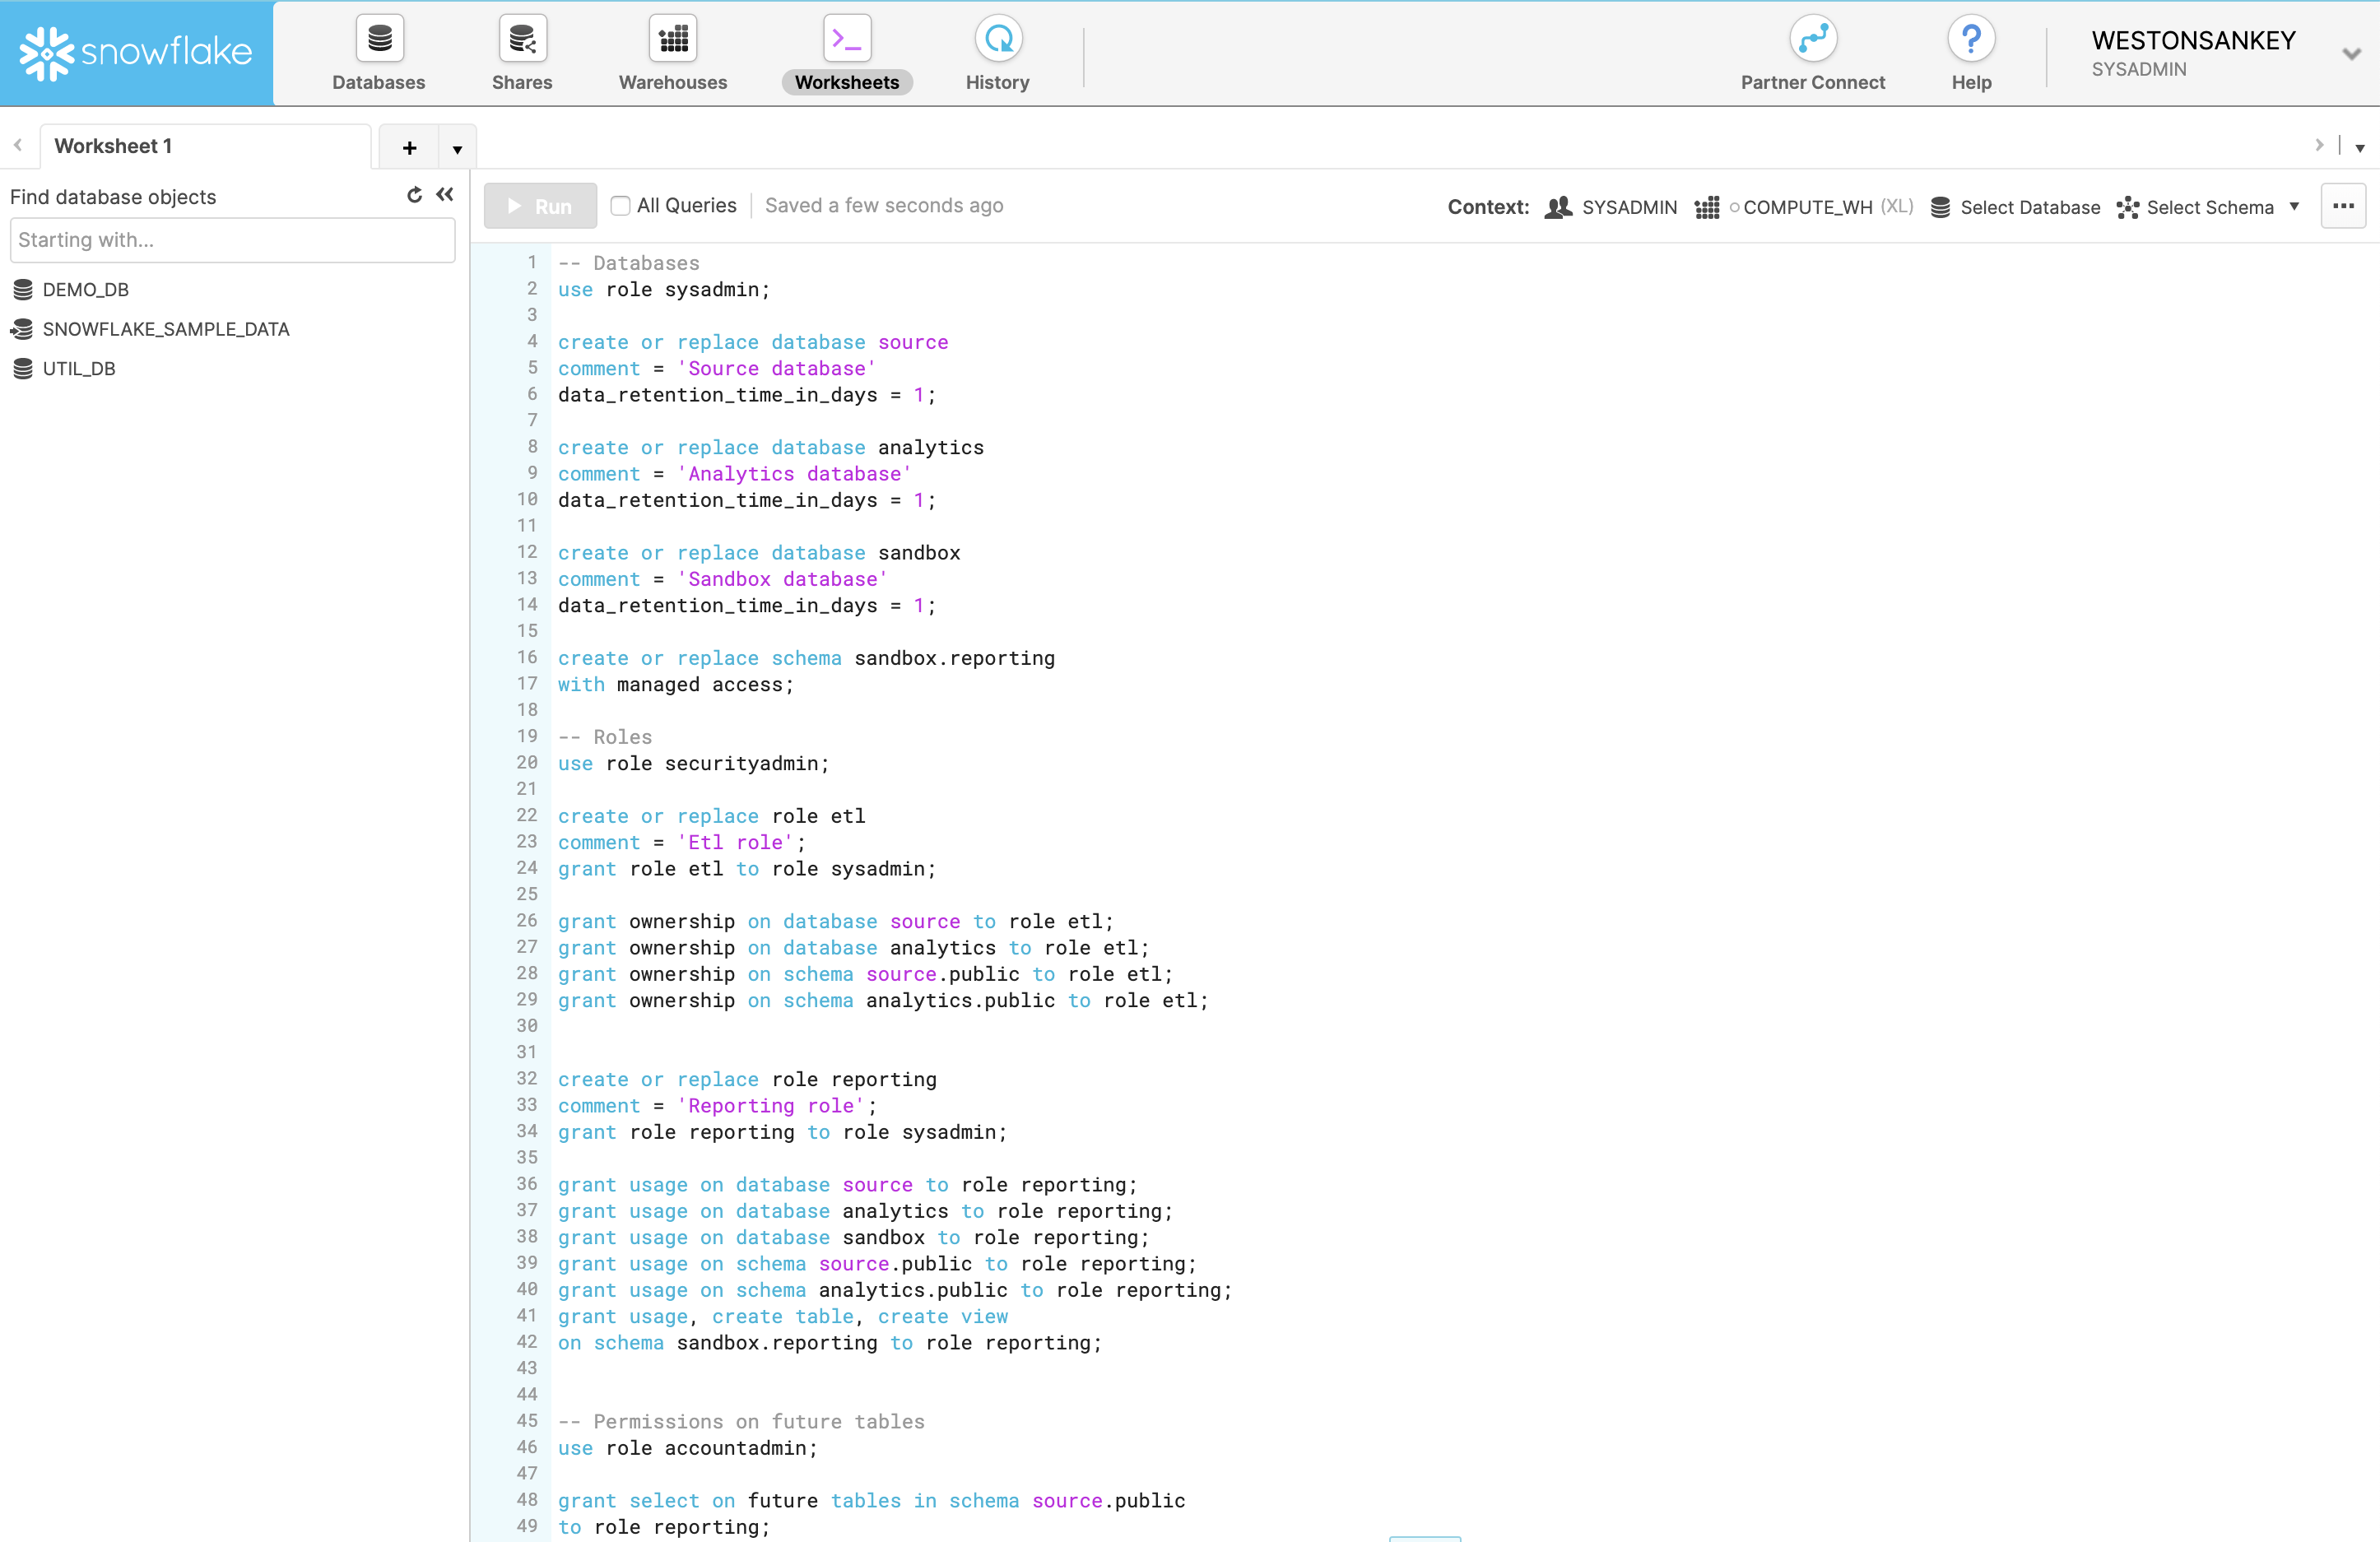Click line 17 'with managed access;'
The image size is (2380, 1542).
click(x=676, y=685)
